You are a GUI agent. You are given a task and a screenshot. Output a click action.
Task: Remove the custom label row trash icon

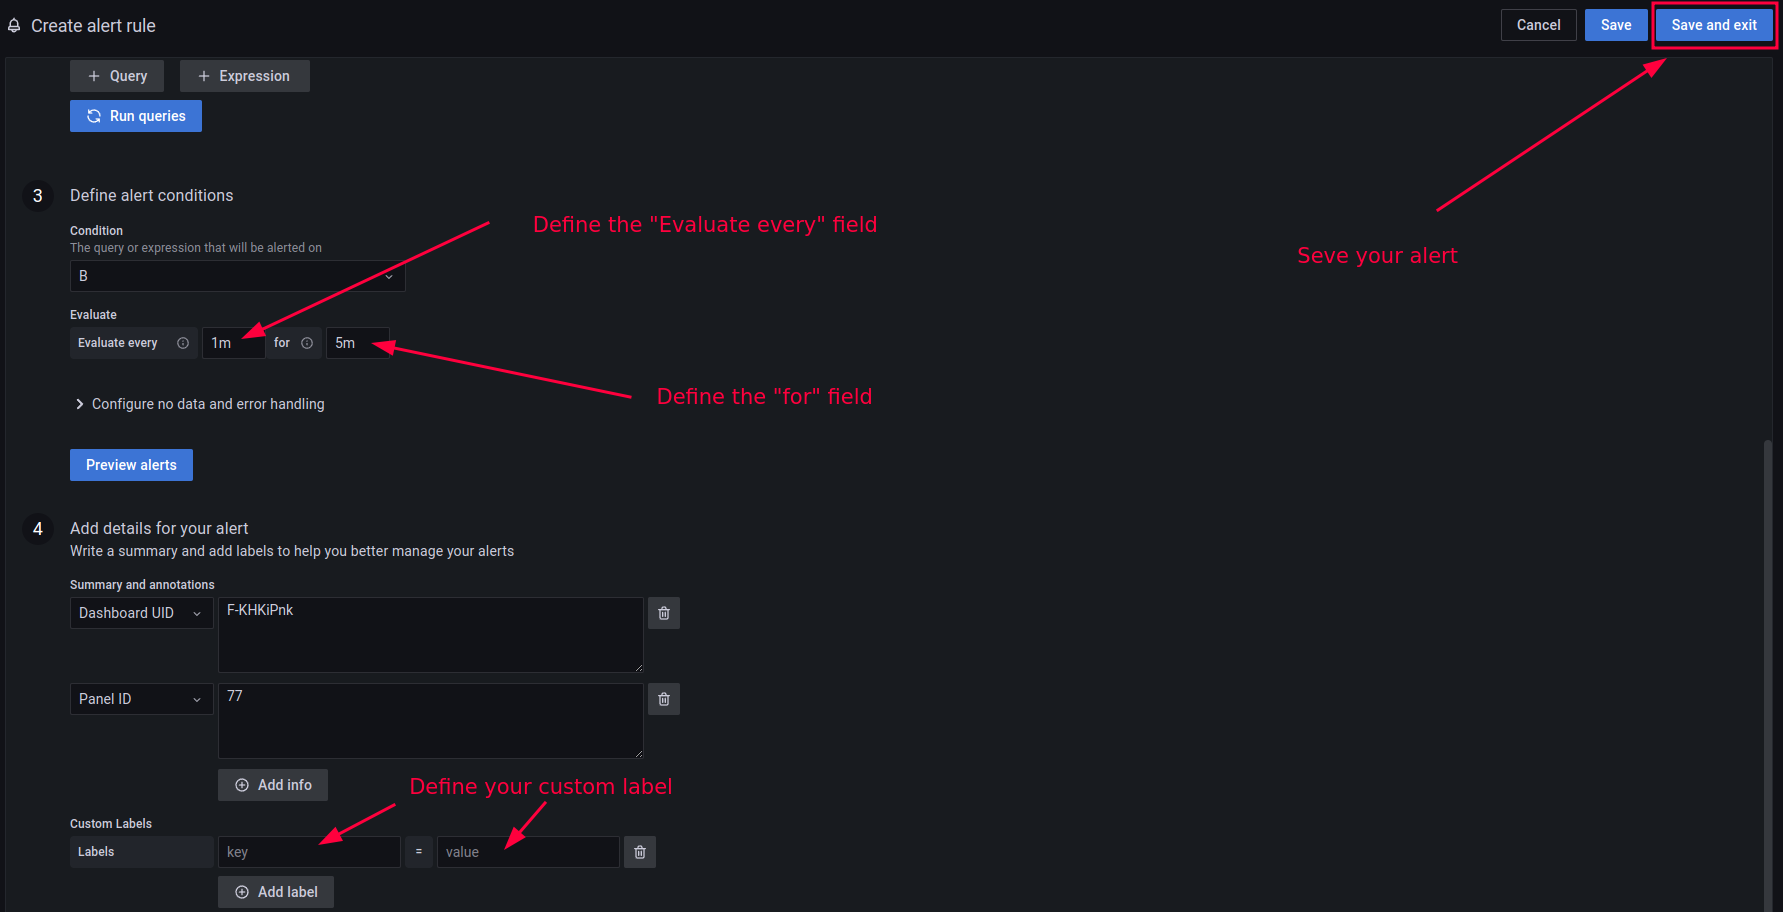640,852
